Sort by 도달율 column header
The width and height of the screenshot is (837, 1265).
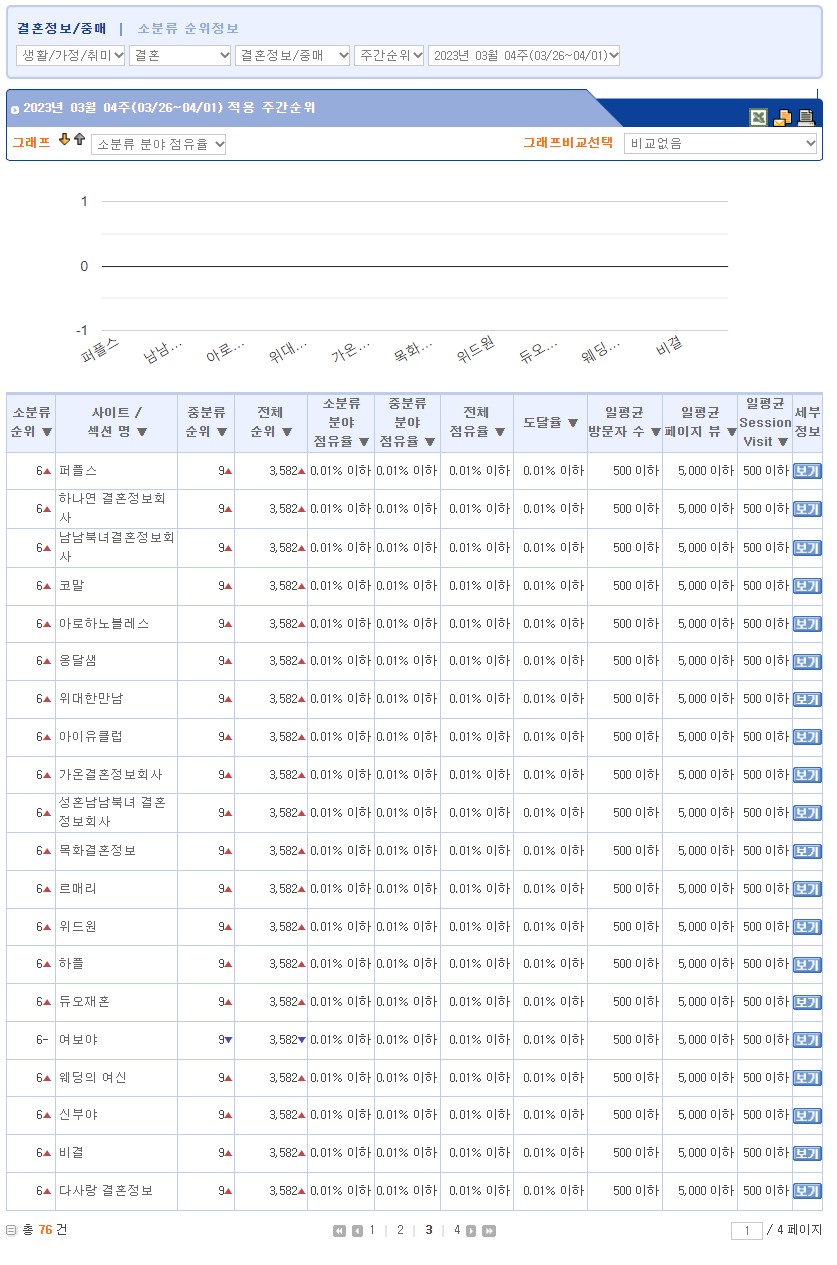tap(550, 423)
